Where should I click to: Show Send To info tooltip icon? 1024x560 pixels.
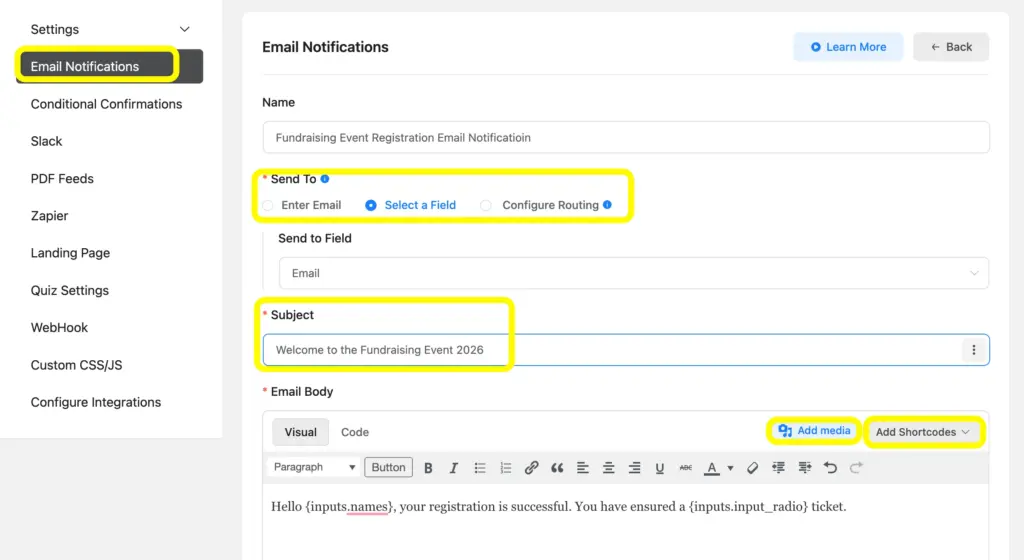click(325, 179)
